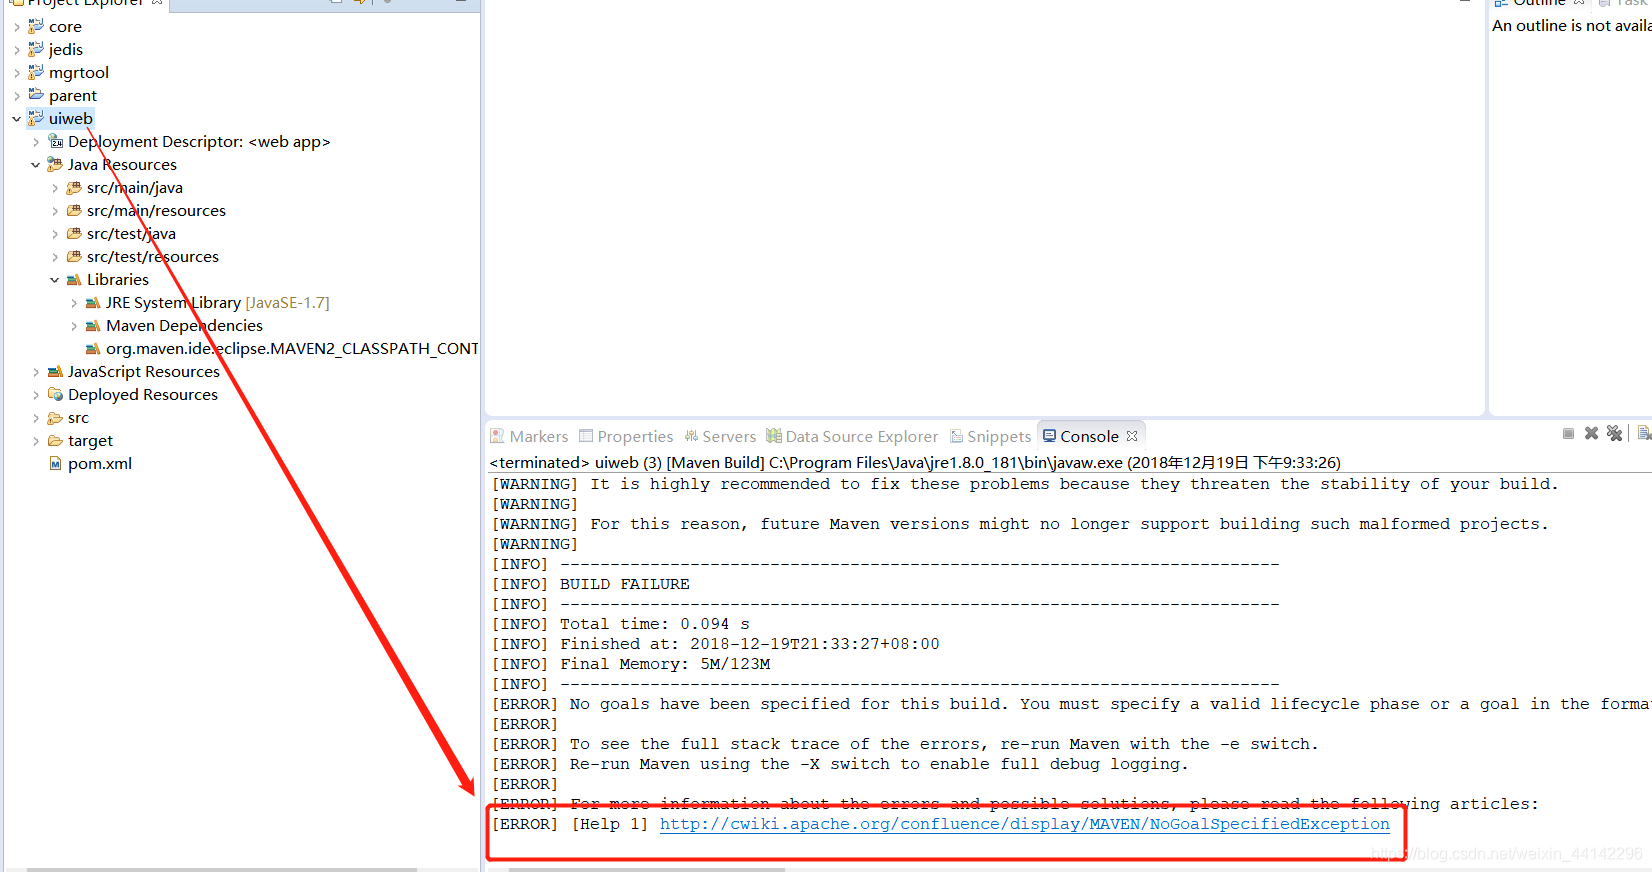1652x872 pixels.
Task: Select the src folder label
Action: tap(78, 417)
